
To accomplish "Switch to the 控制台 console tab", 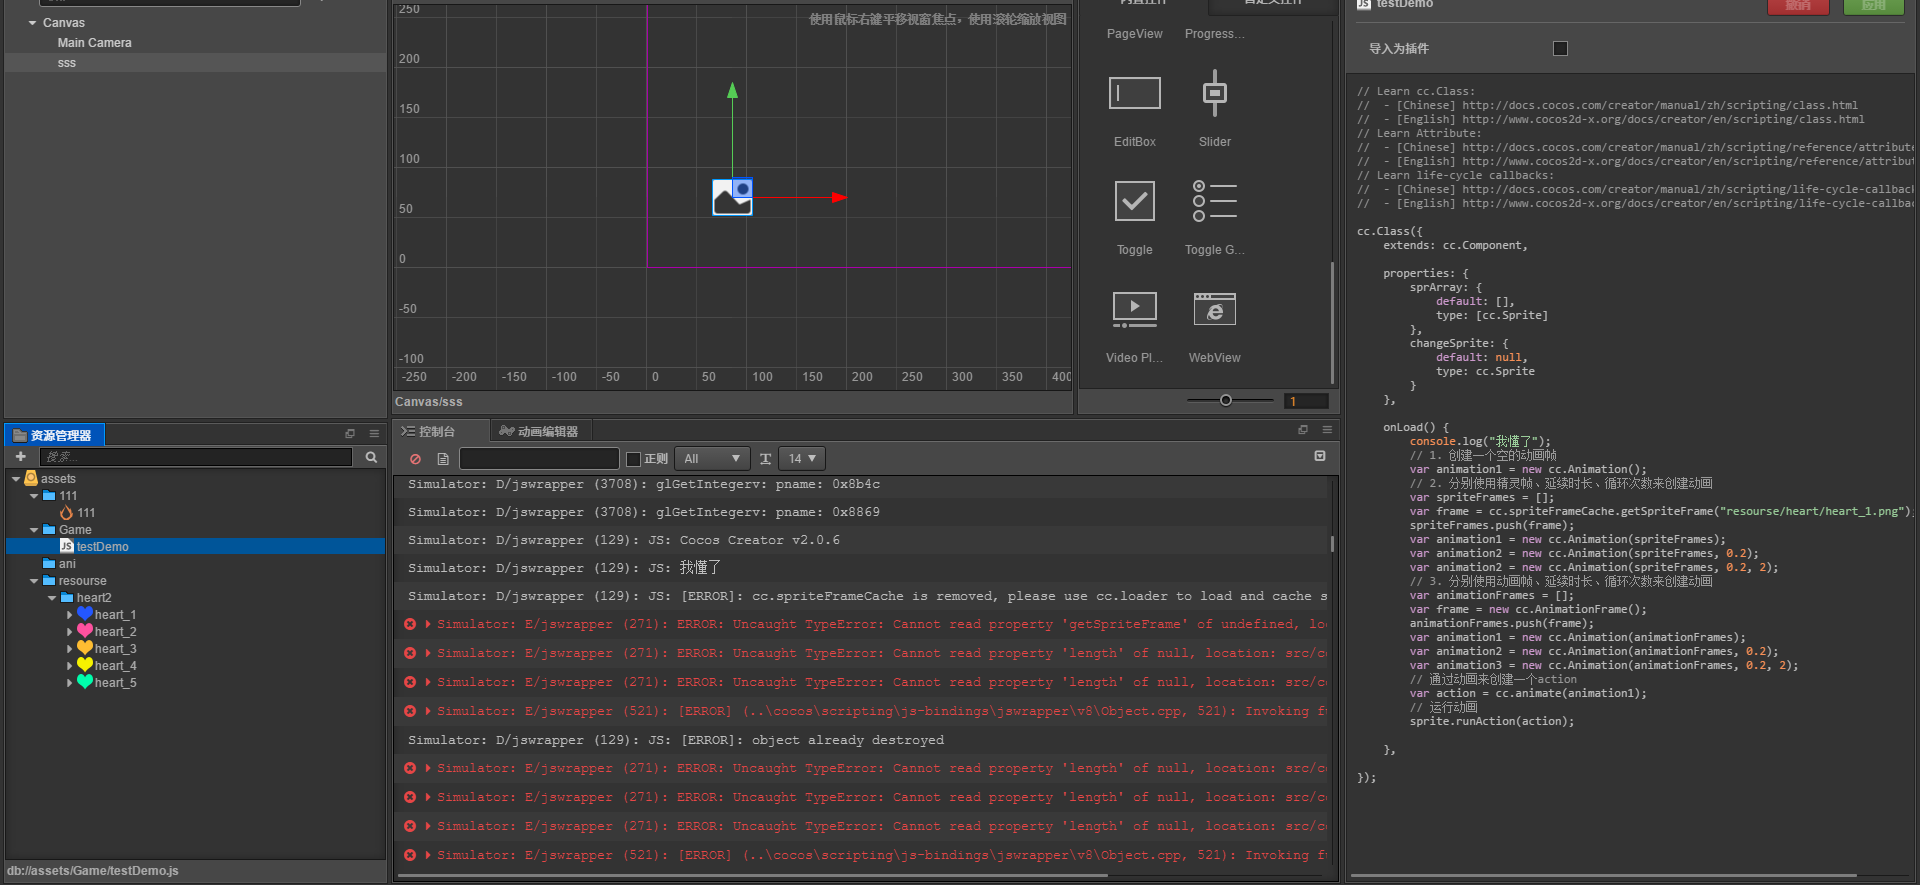I will coord(428,431).
